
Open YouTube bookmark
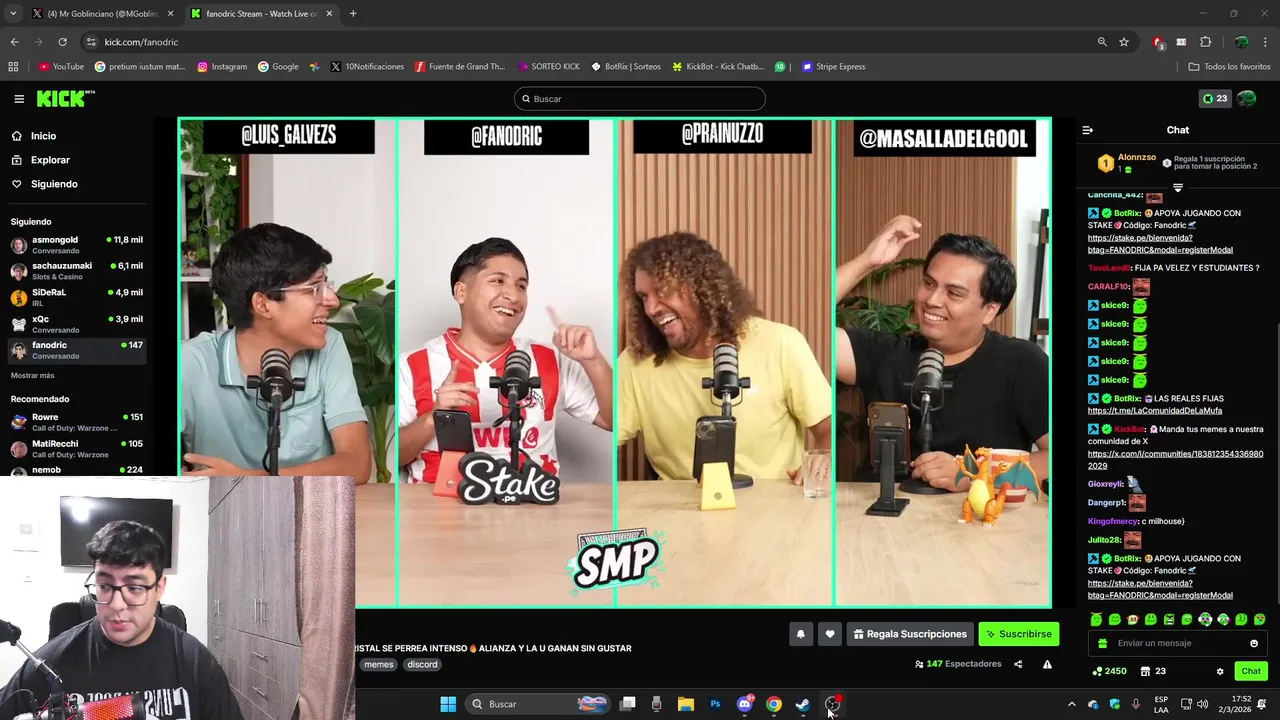click(x=61, y=67)
